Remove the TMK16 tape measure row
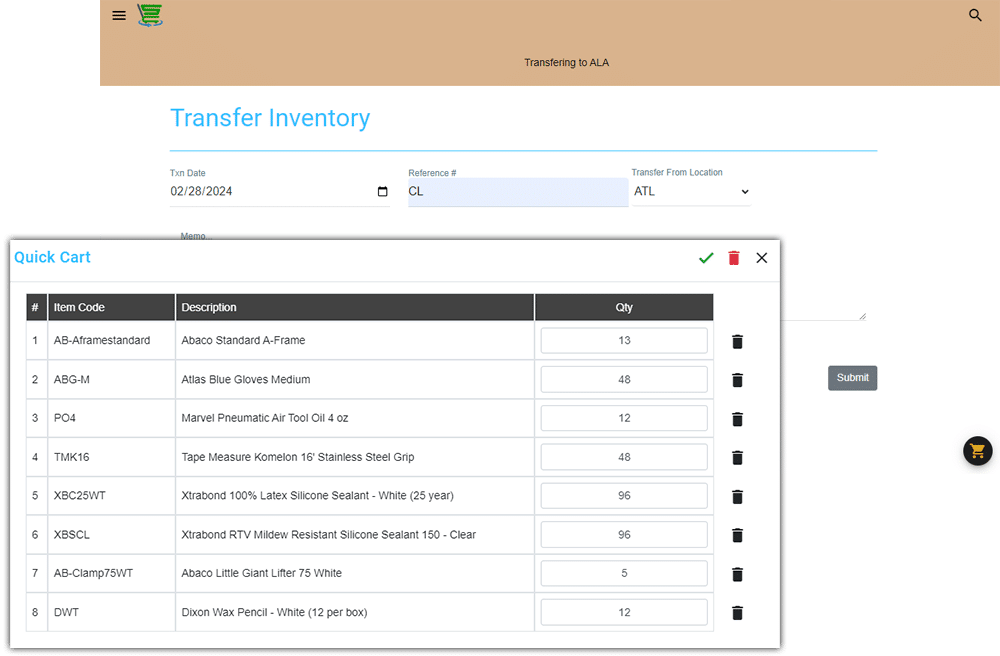1000x656 pixels. click(x=737, y=458)
